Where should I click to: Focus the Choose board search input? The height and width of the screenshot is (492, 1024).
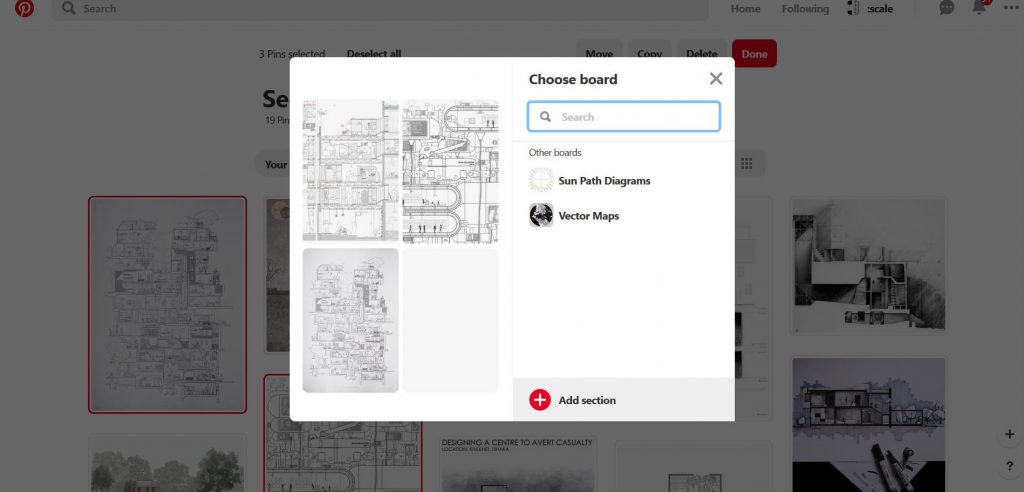[624, 116]
